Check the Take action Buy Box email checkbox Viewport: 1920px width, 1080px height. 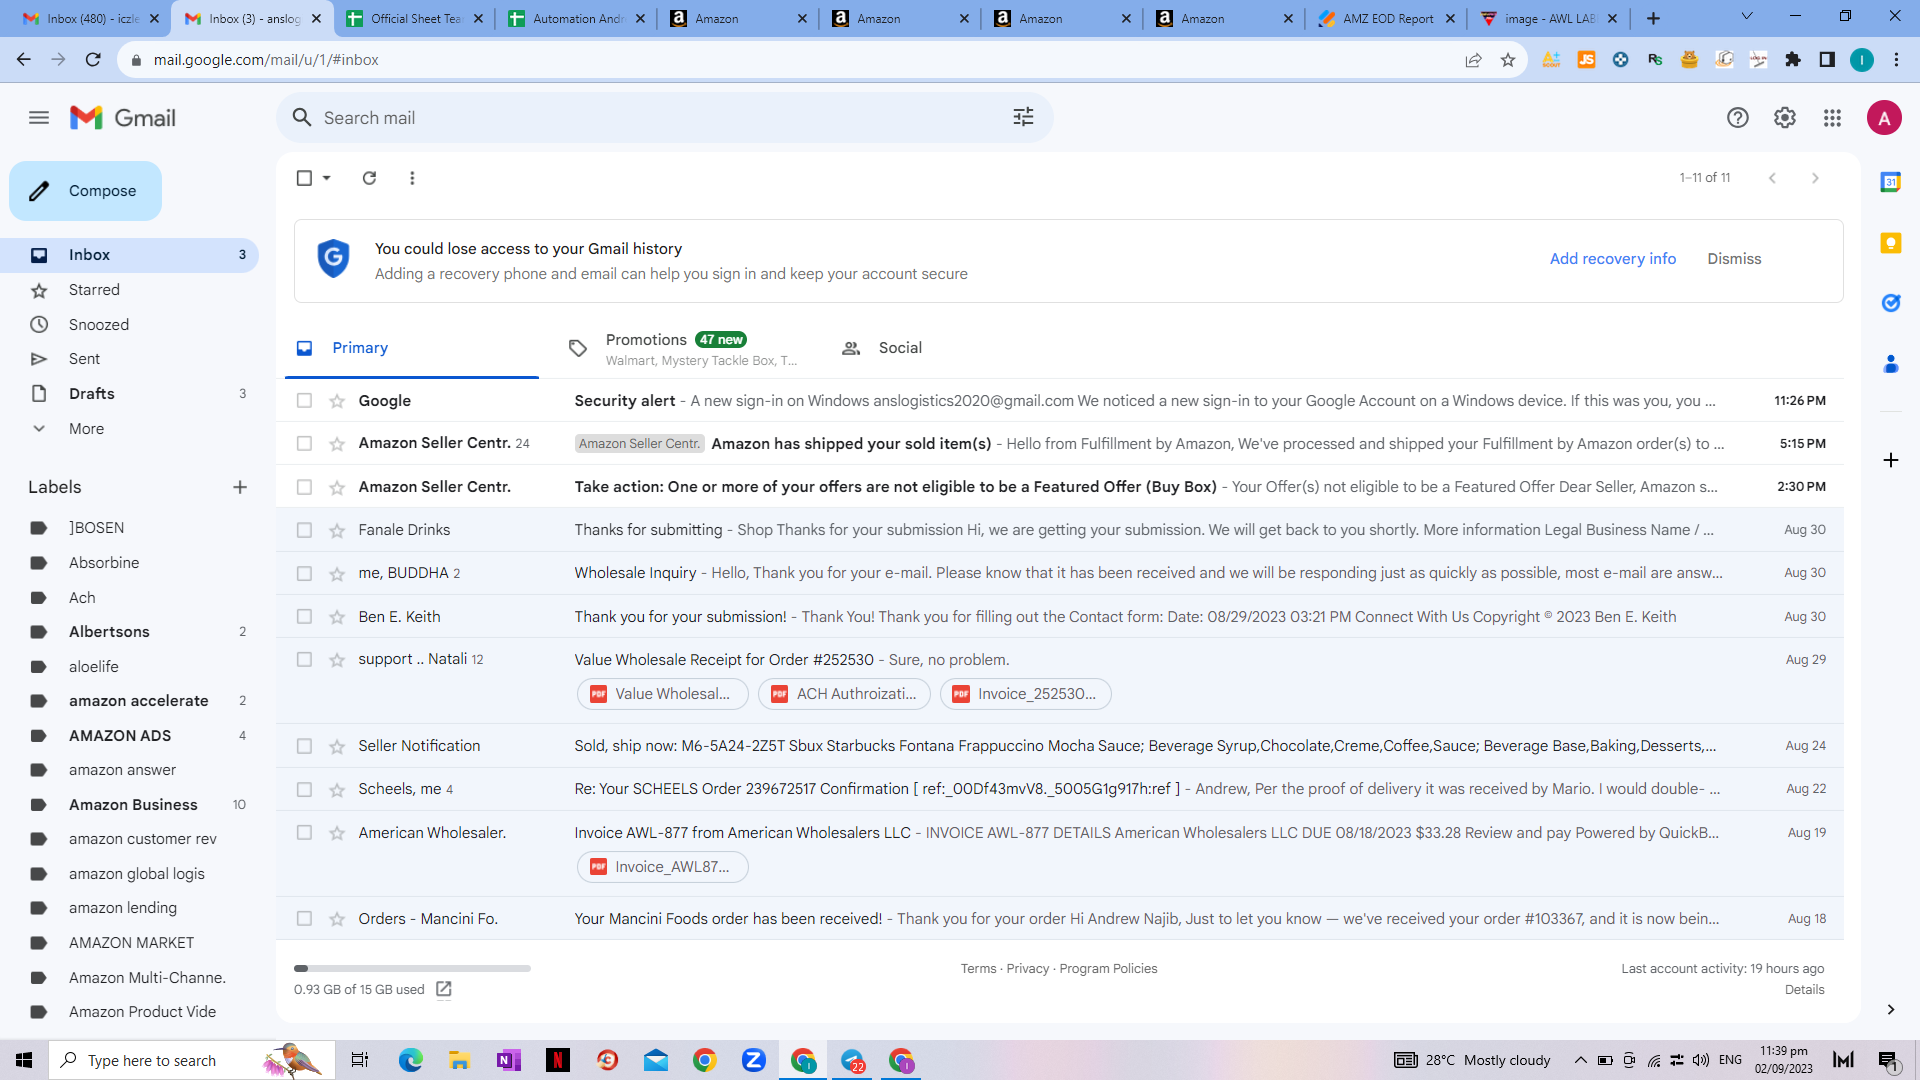pos(304,487)
